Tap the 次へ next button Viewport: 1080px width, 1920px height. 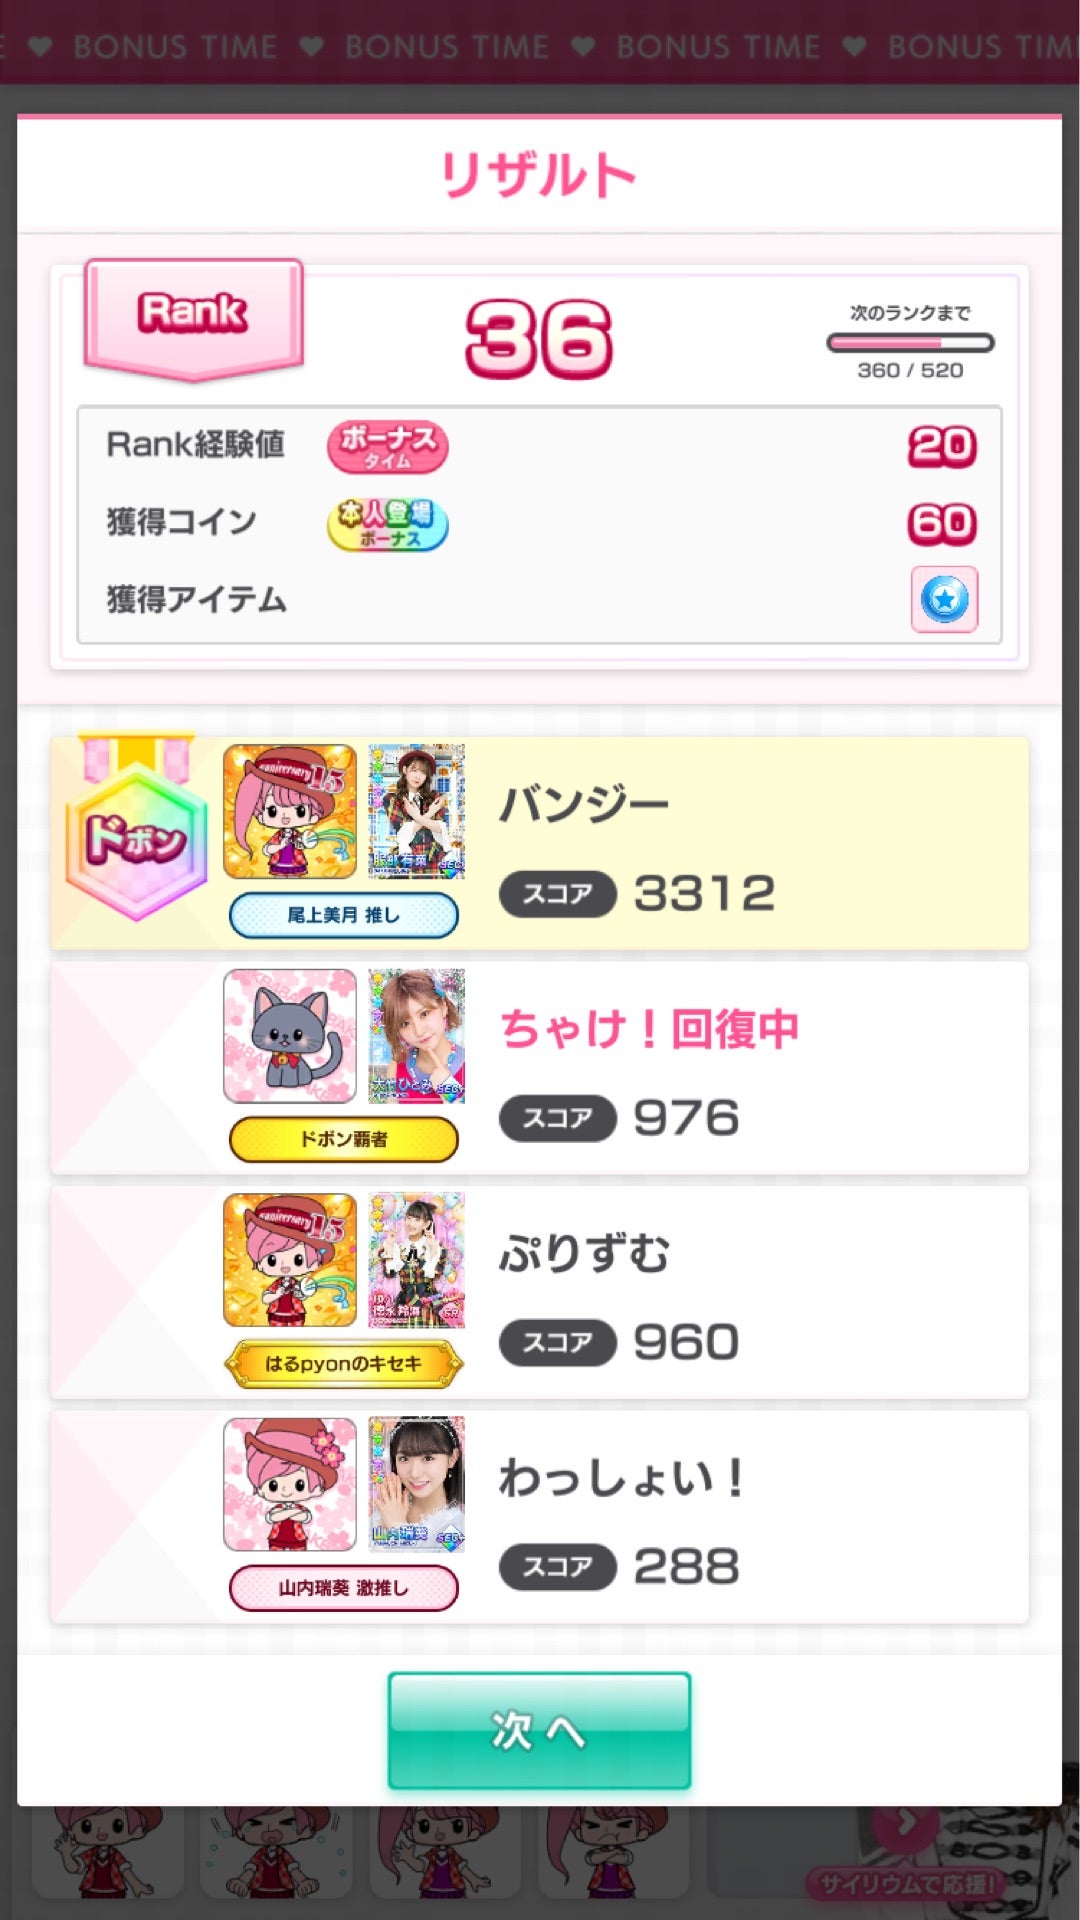click(539, 1730)
